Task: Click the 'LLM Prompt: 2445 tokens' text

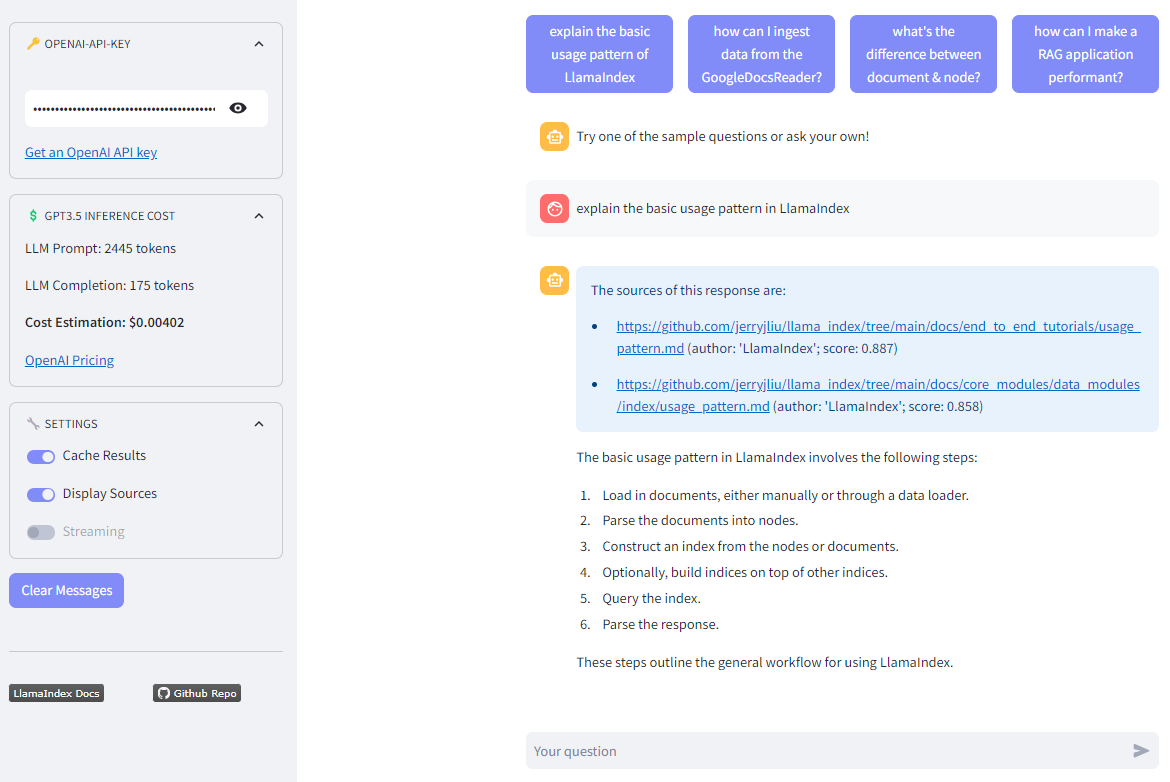Action: coord(101,248)
